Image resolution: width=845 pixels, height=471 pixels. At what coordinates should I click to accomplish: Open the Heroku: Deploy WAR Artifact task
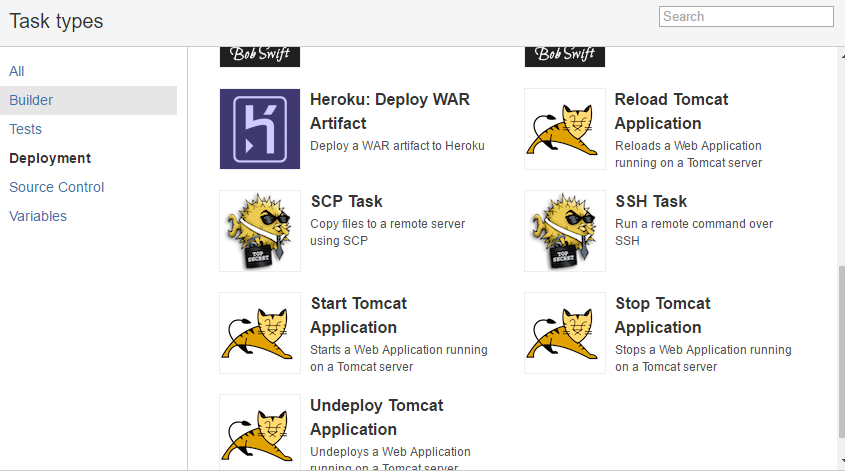tap(390, 112)
